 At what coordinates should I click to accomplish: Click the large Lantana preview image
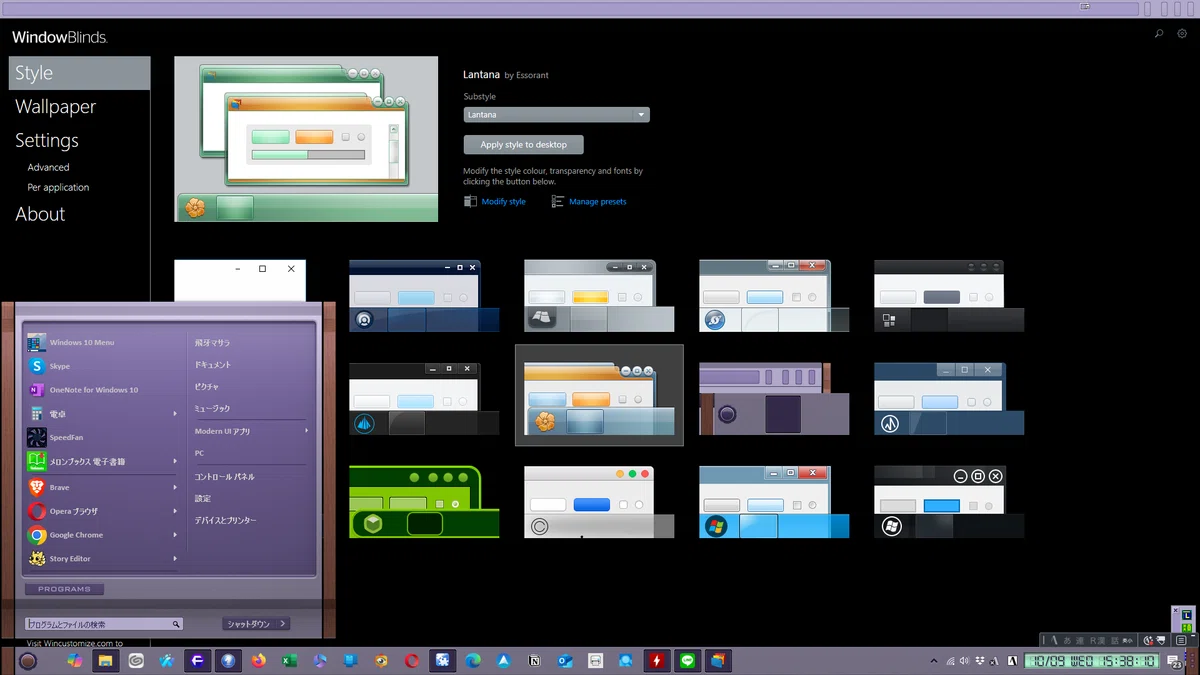click(x=306, y=139)
